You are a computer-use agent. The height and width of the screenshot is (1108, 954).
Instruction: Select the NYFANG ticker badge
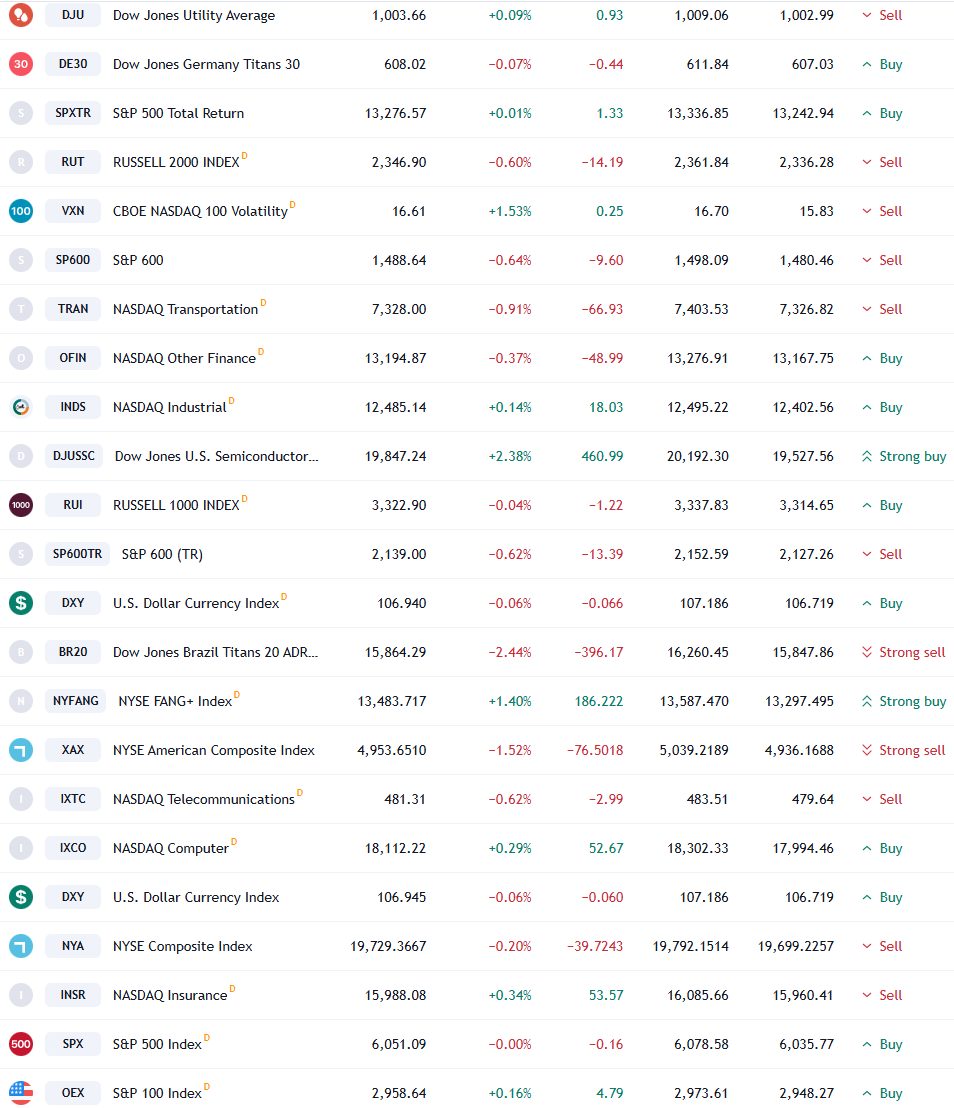pos(76,701)
